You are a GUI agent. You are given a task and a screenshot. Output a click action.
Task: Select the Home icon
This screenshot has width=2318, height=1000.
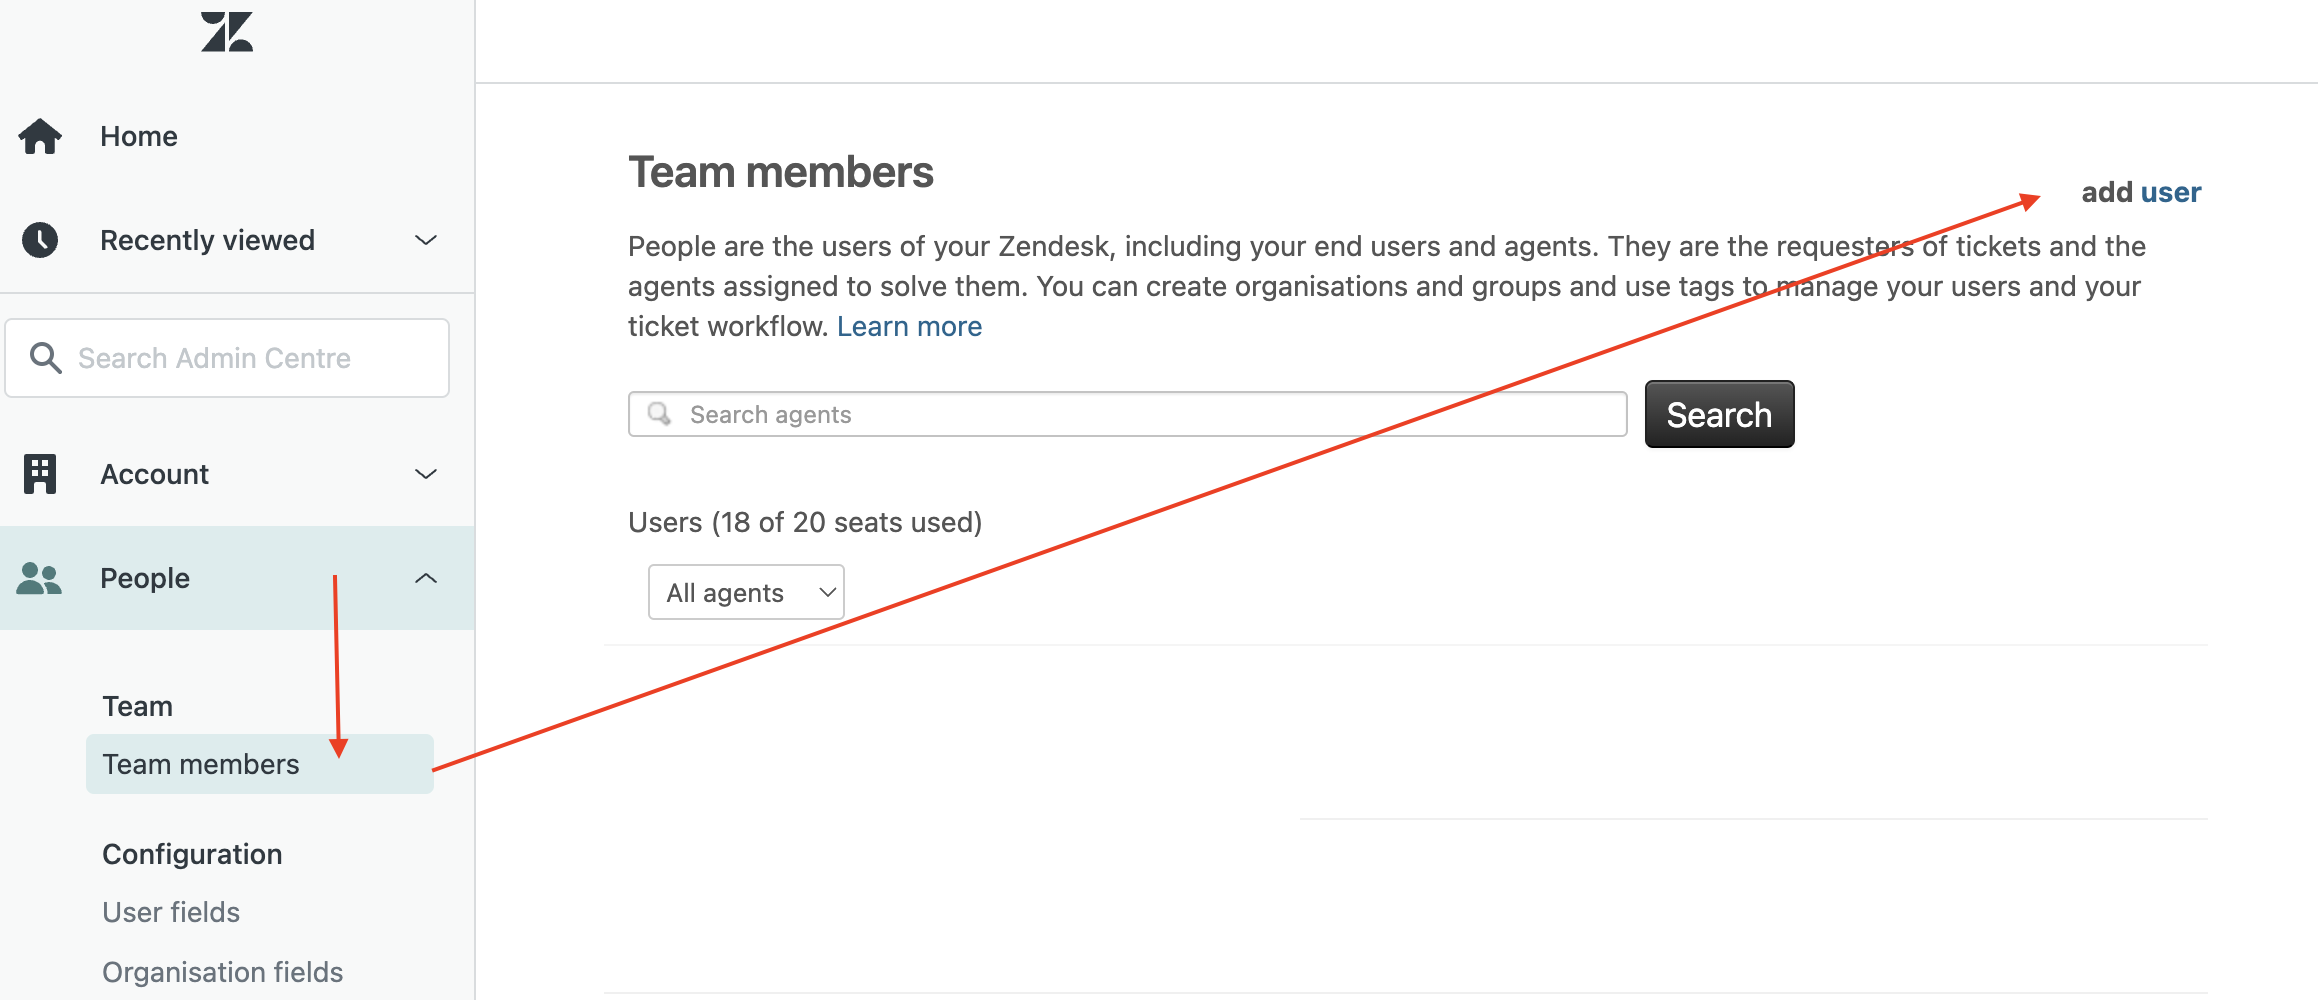40,136
